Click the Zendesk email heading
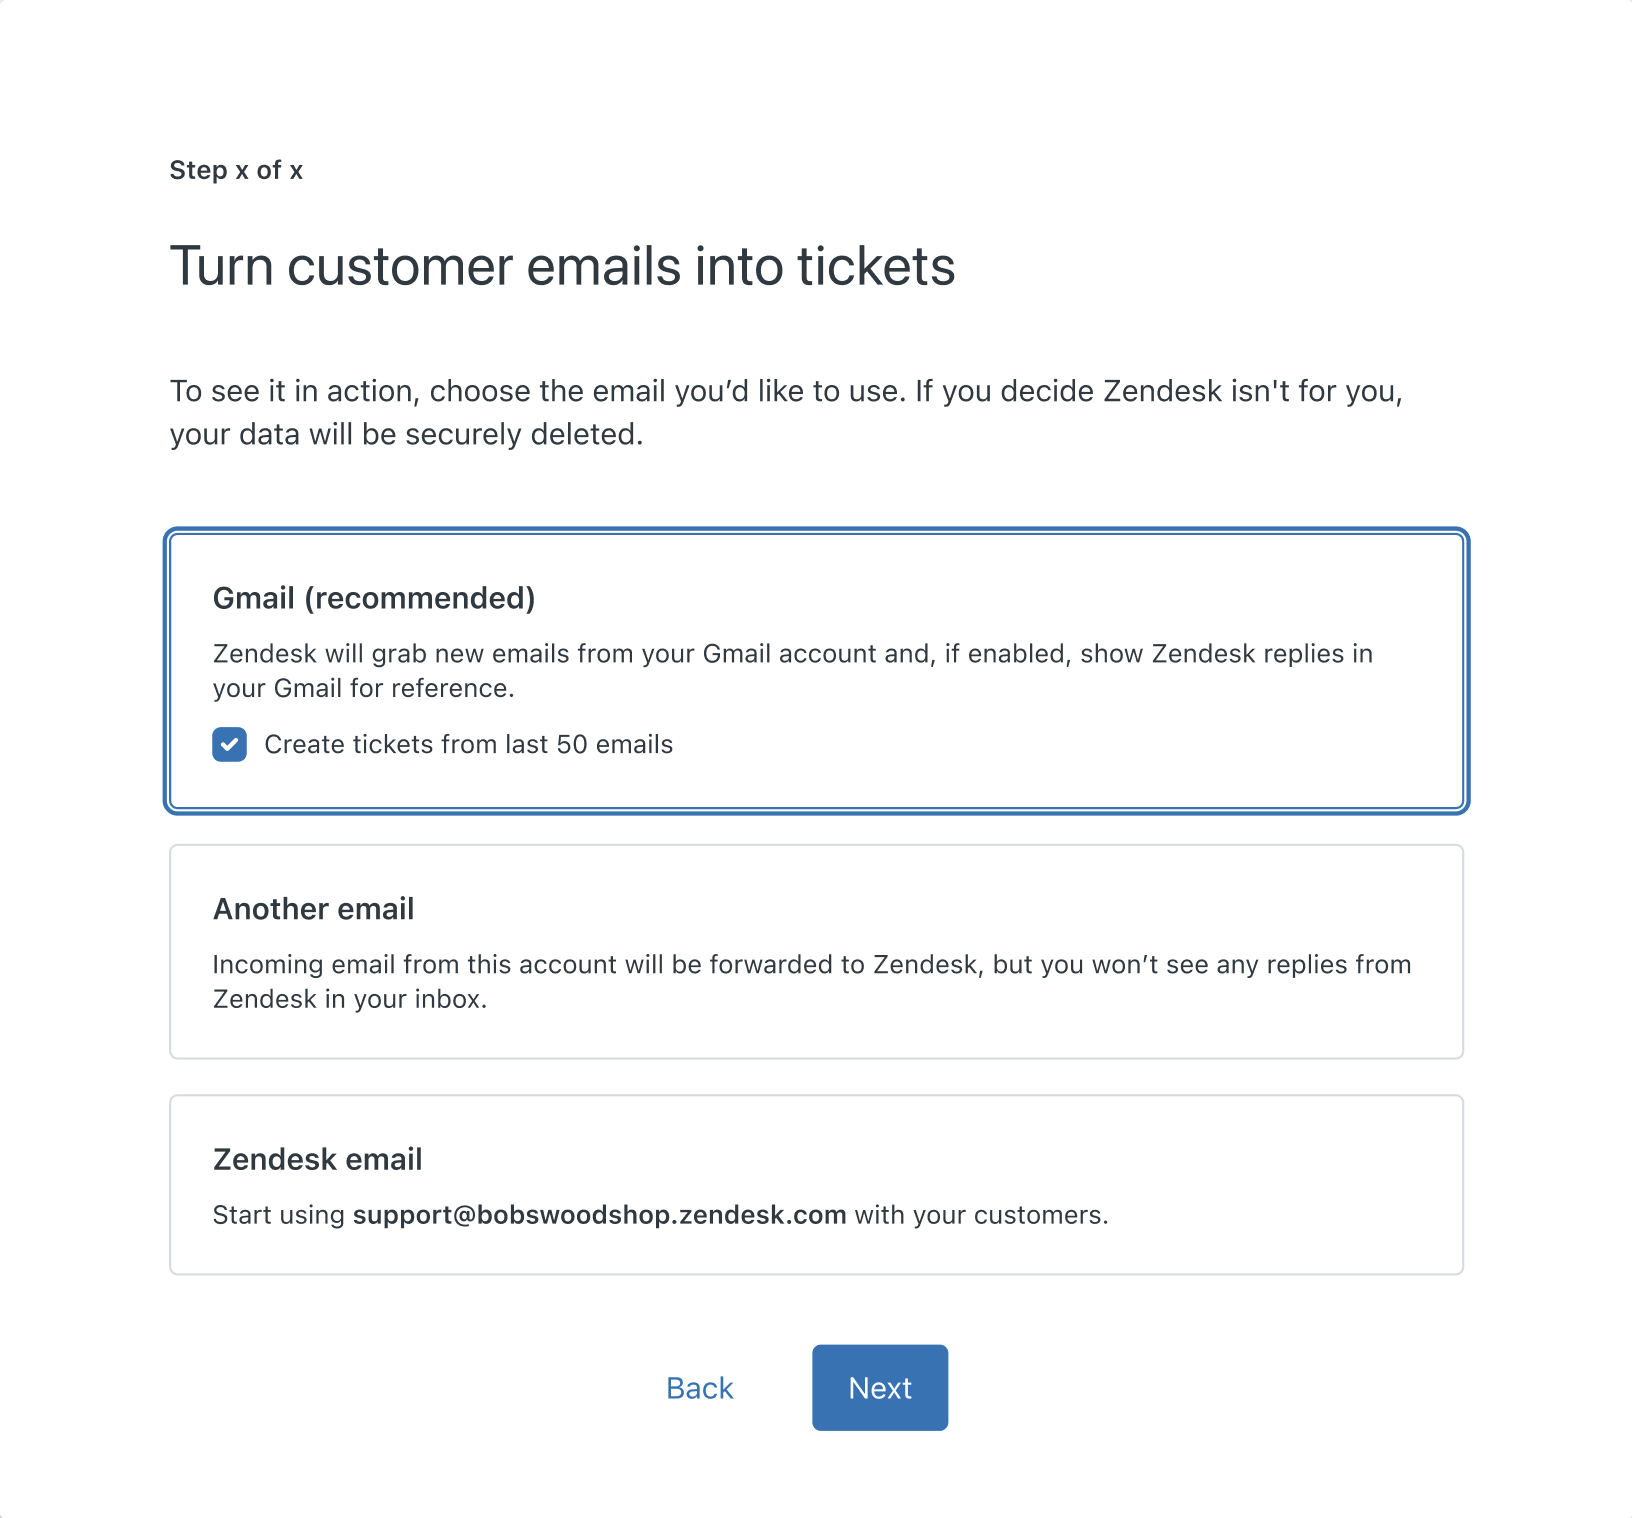The width and height of the screenshot is (1632, 1518). tap(318, 1159)
